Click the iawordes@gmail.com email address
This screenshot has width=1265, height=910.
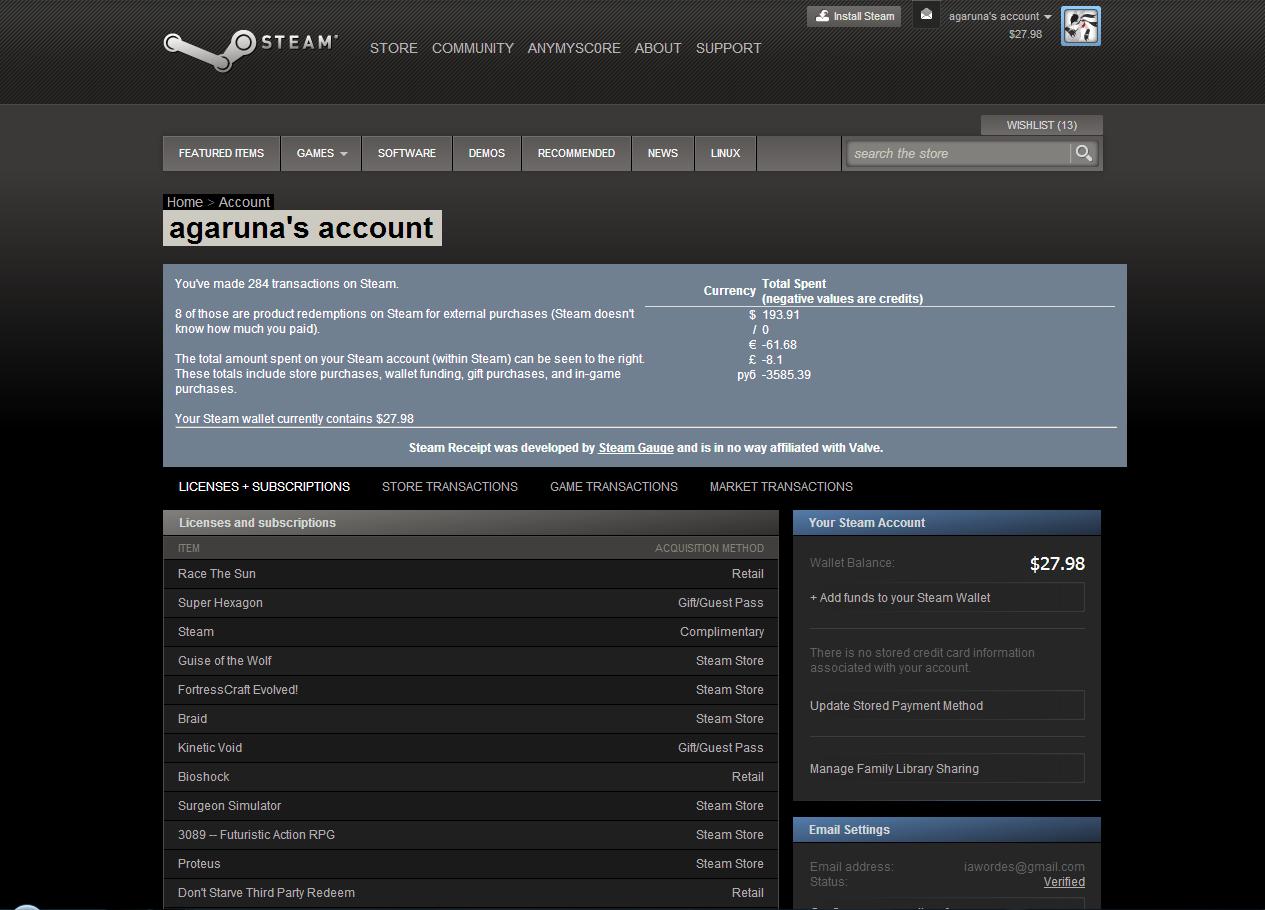[1024, 867]
